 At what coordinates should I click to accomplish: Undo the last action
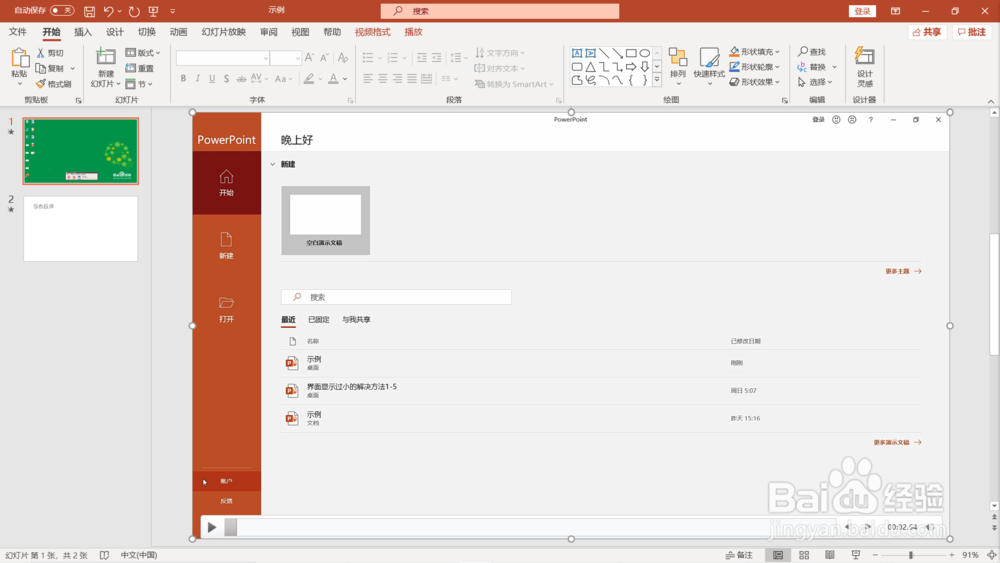click(108, 11)
